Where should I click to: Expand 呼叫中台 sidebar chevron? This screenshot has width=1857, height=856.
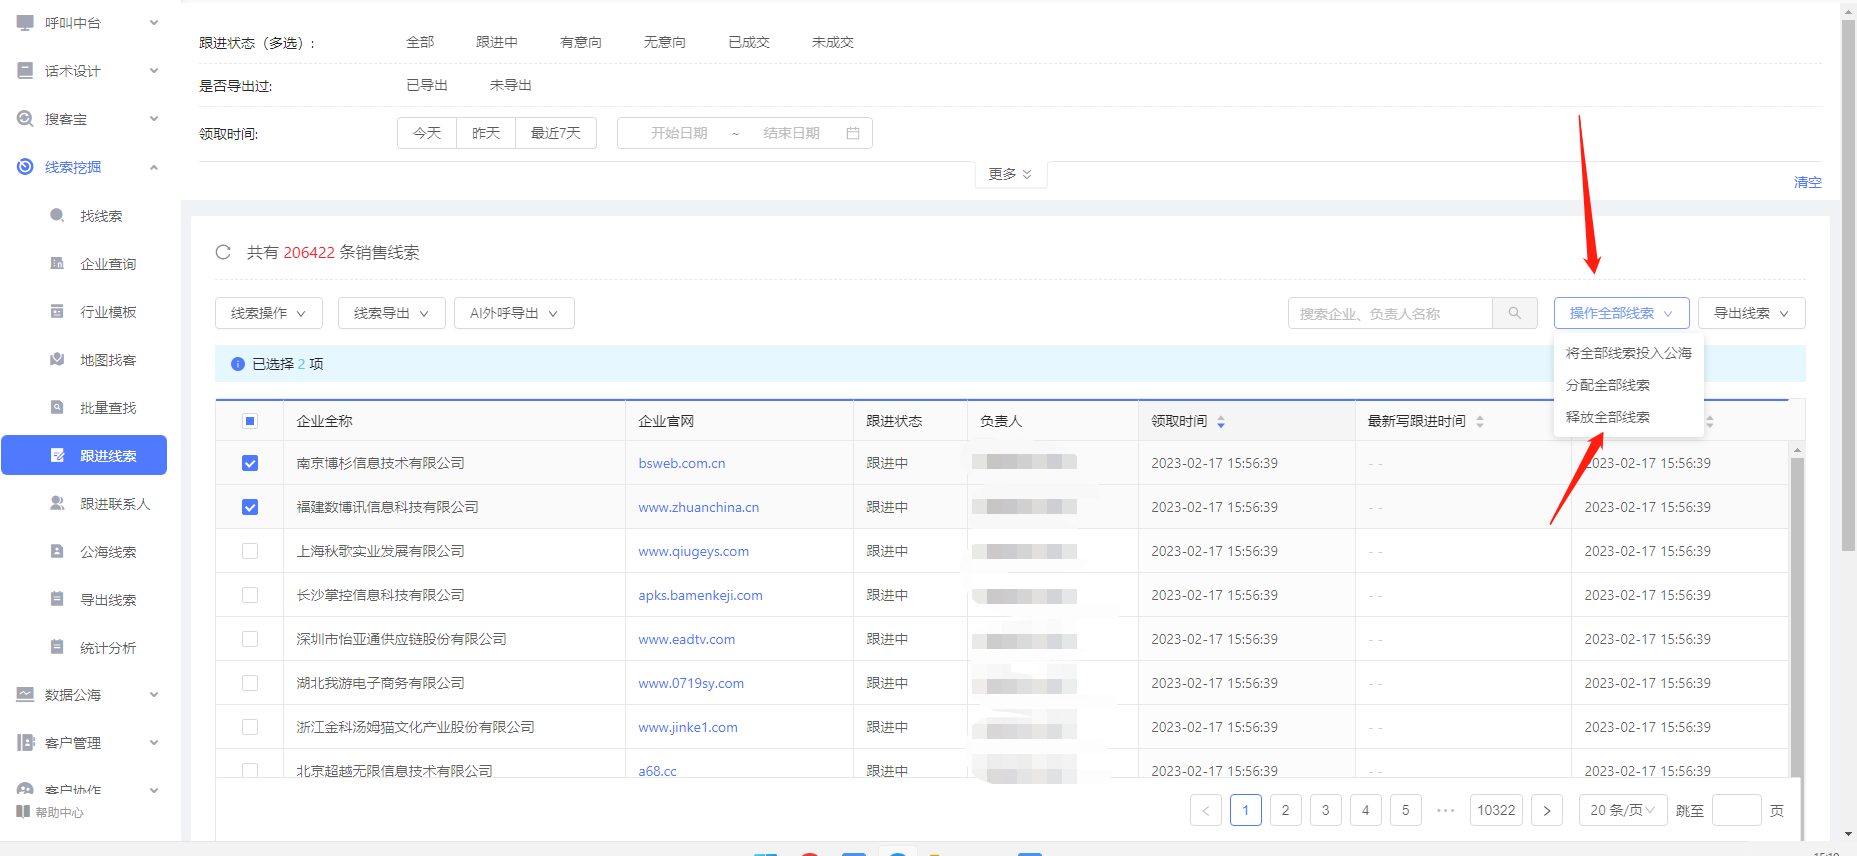(154, 22)
